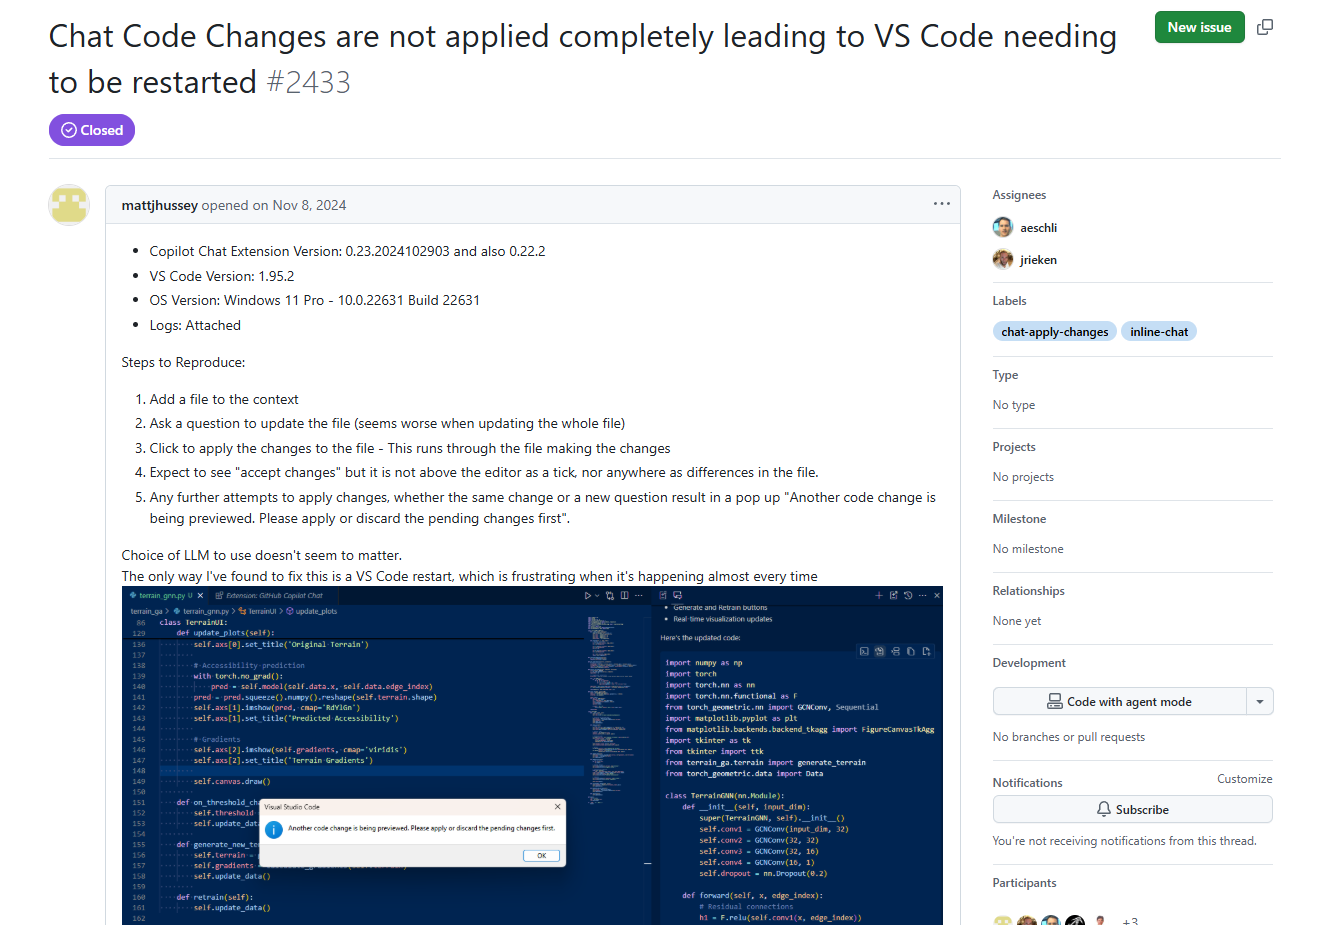Viewport: 1327px width, 925px height.
Task: Click the +3 additional participants indicator
Action: point(1130,921)
